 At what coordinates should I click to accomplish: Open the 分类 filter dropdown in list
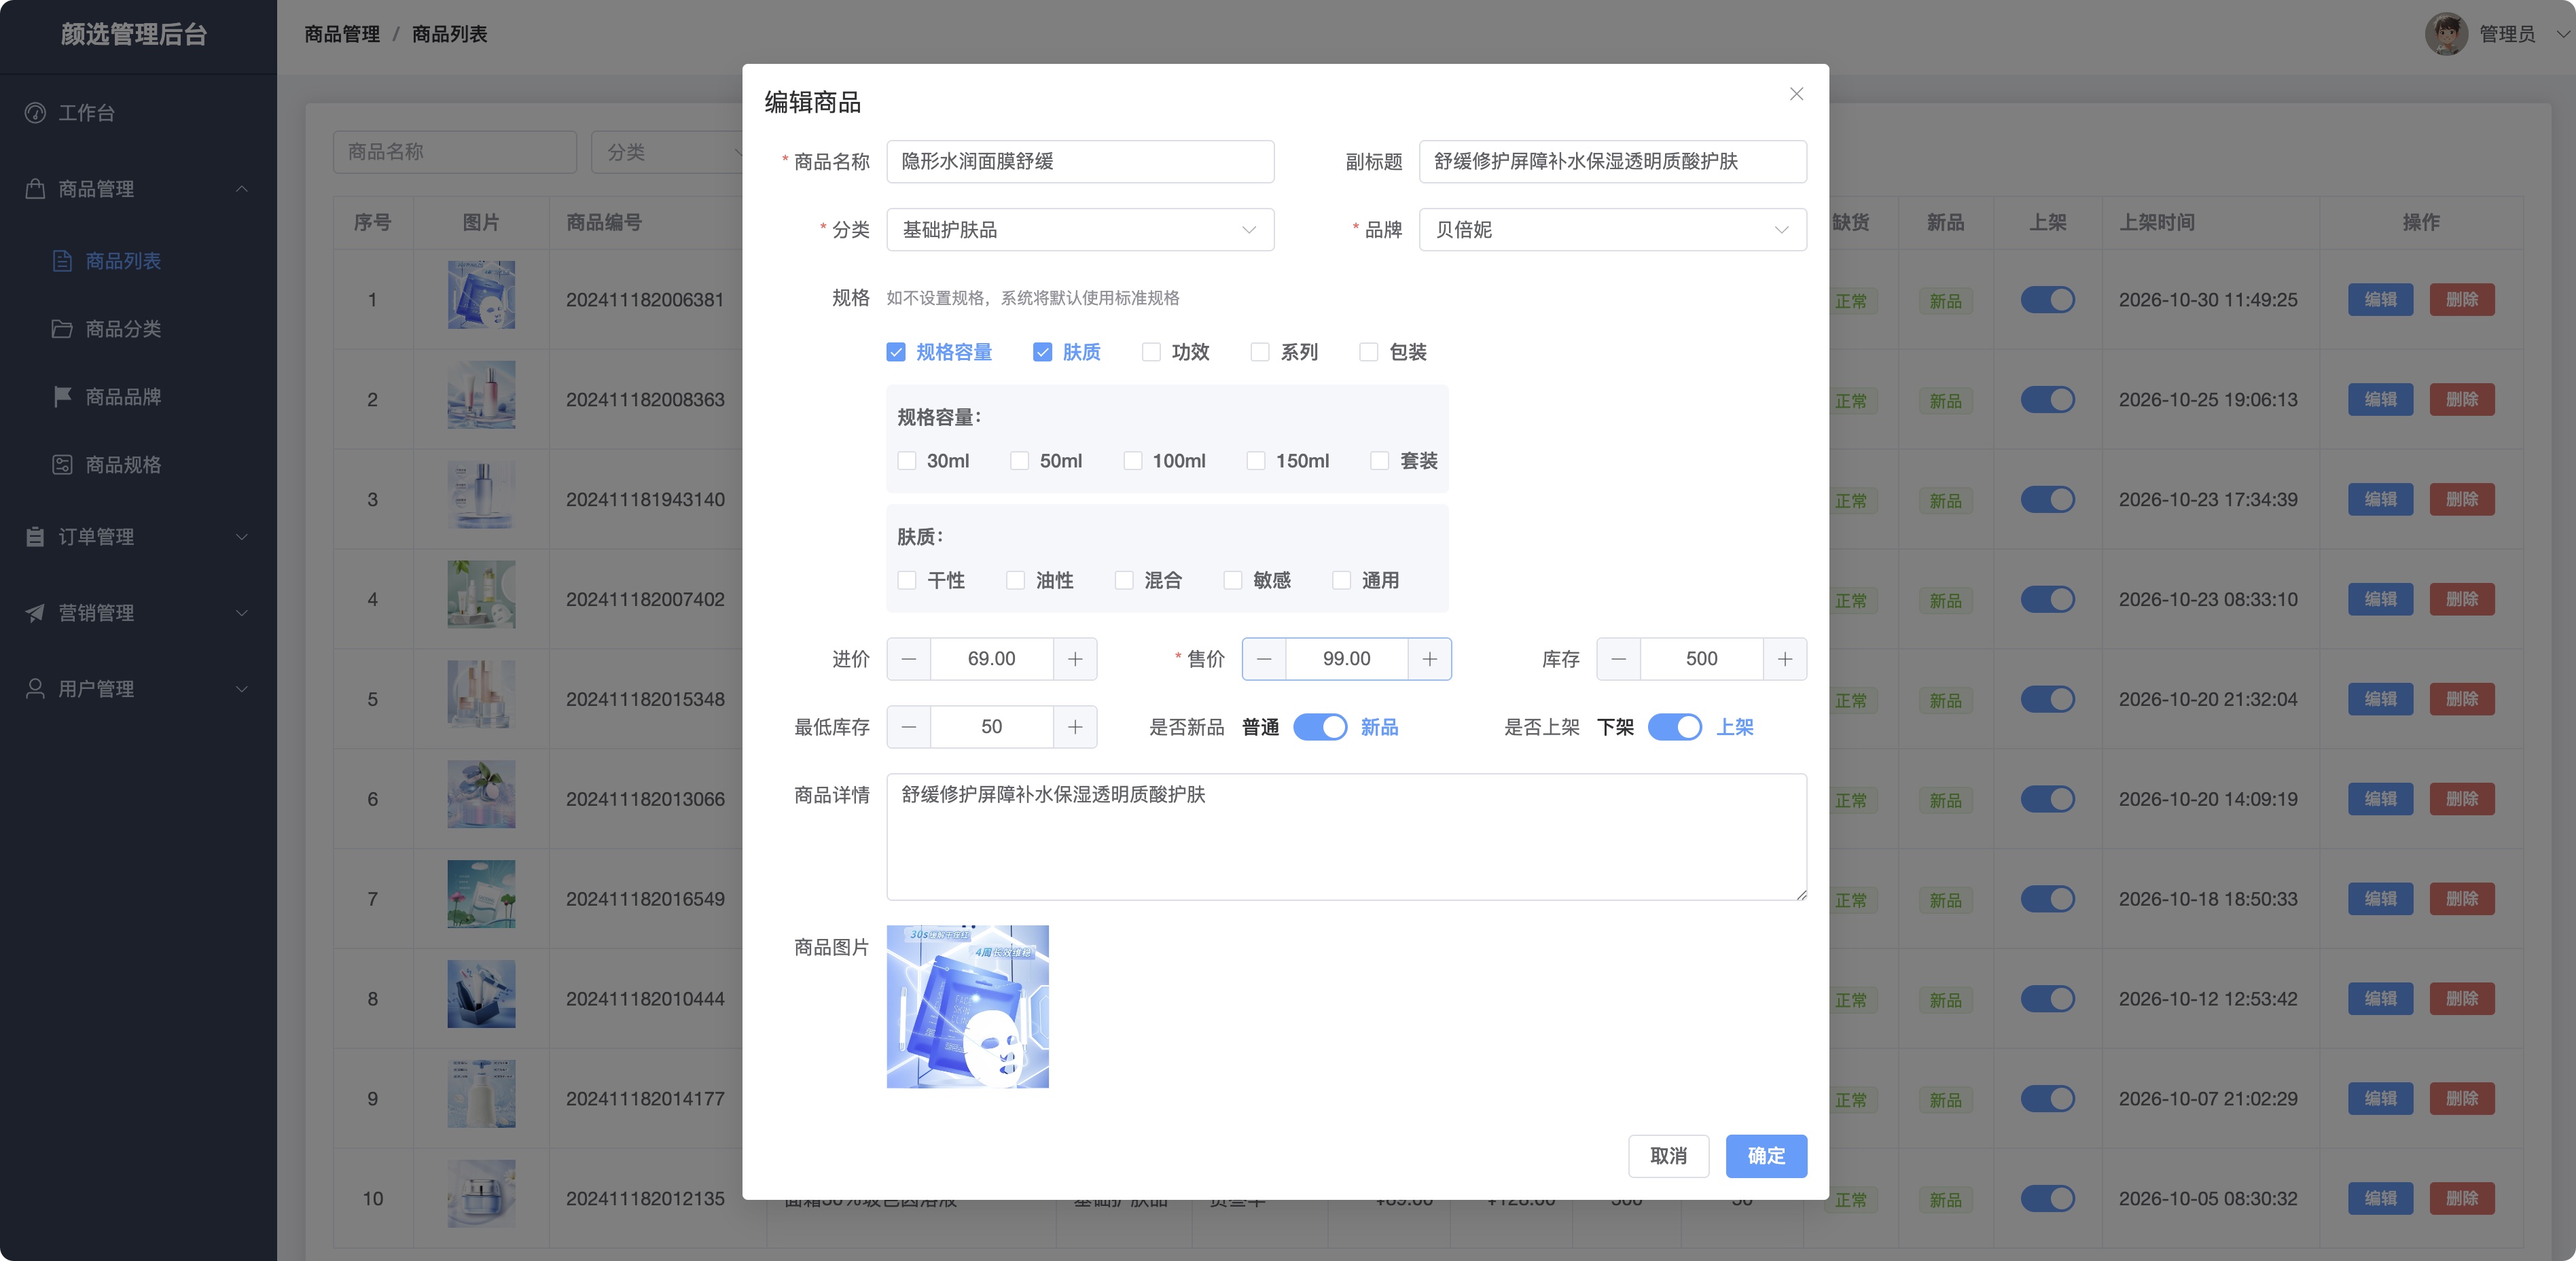point(668,152)
